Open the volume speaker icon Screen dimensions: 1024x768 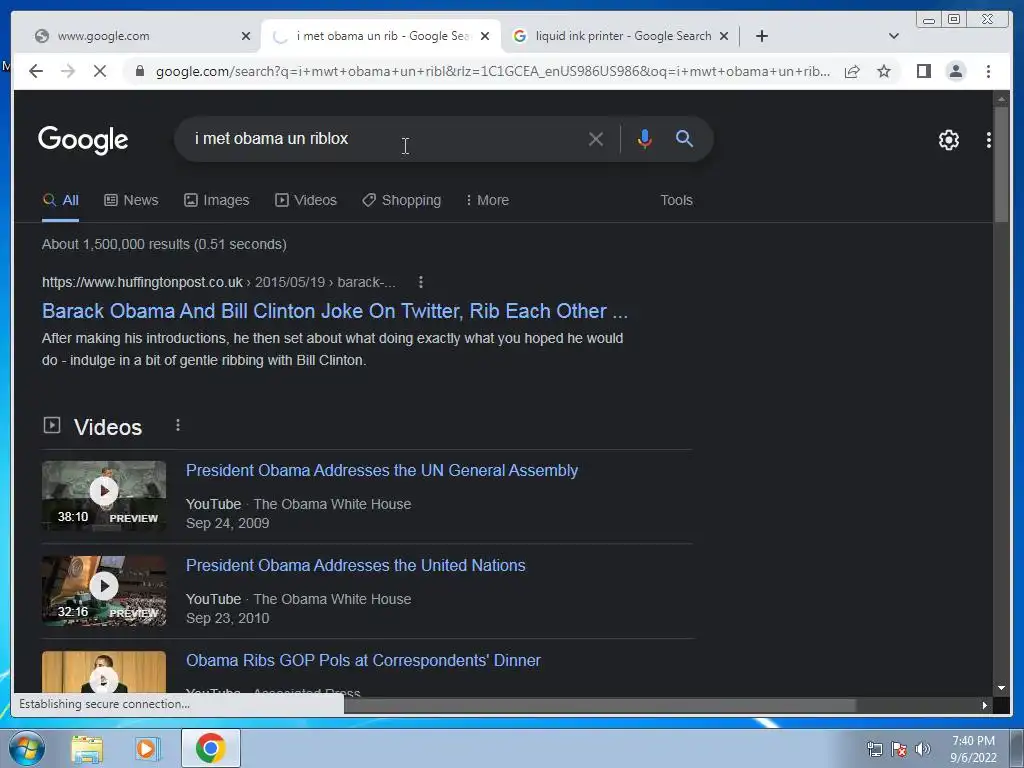click(x=923, y=749)
